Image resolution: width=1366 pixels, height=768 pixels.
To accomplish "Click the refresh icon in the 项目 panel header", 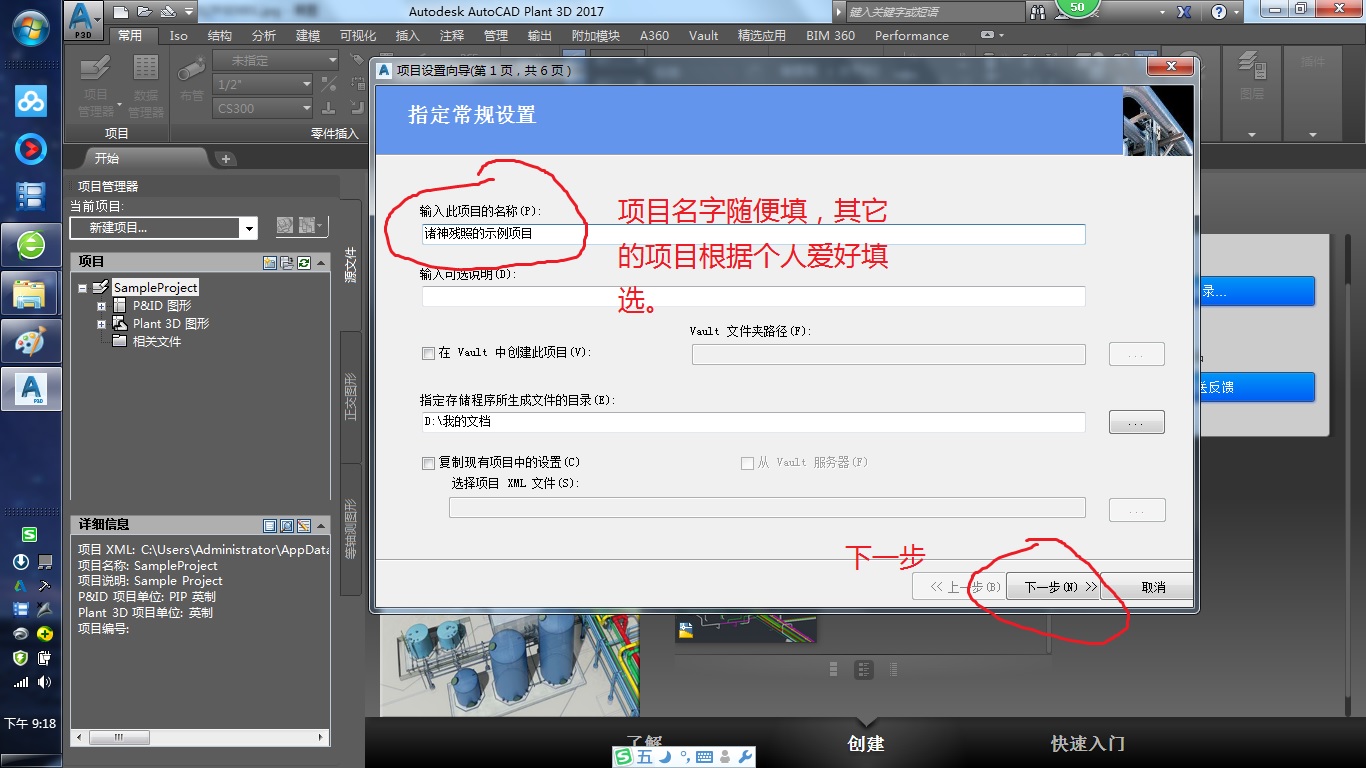I will click(x=303, y=263).
